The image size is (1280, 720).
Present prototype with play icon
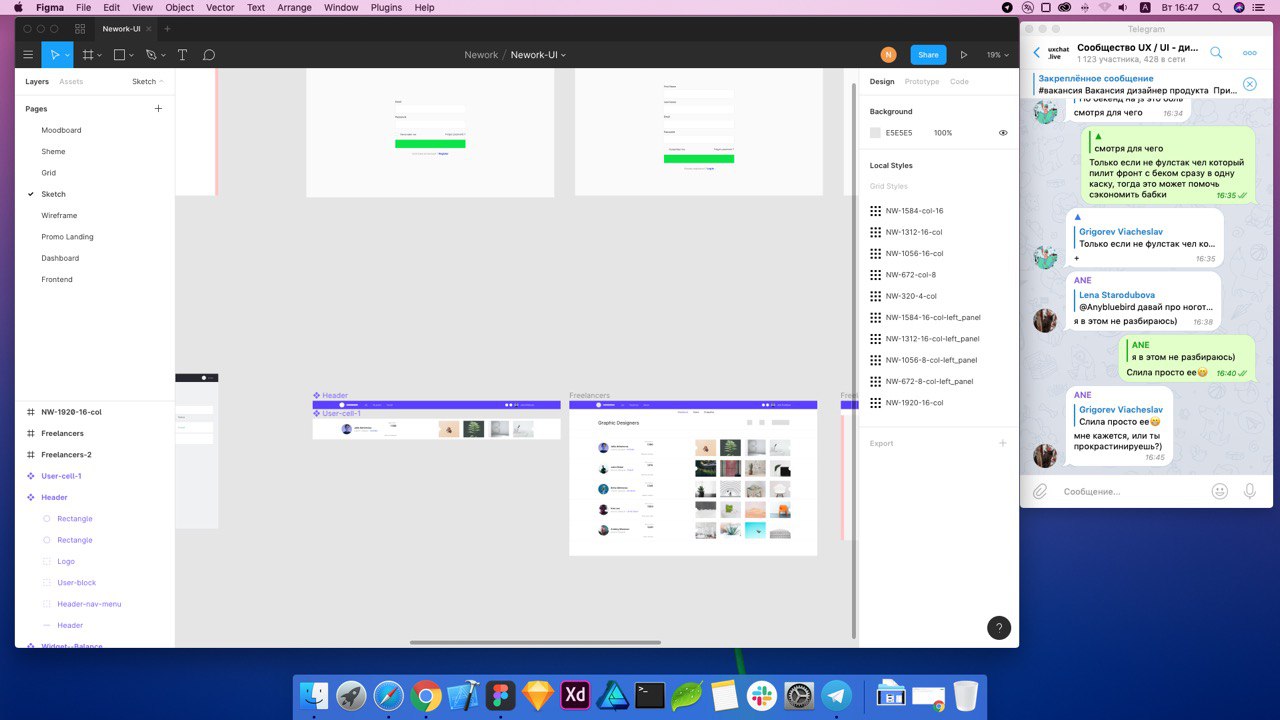pyautogui.click(x=964, y=55)
